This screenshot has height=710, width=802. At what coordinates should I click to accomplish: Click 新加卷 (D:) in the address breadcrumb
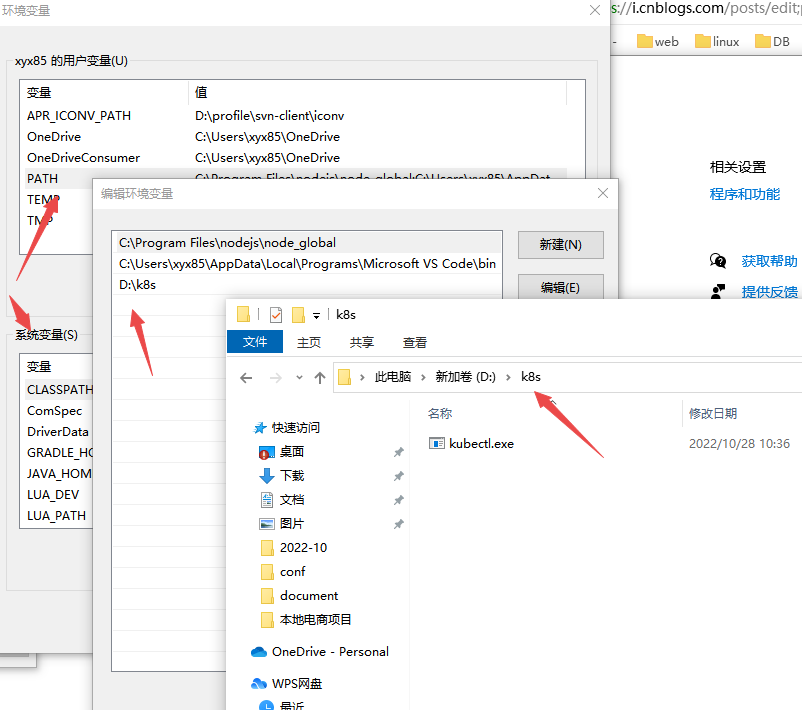tap(465, 377)
